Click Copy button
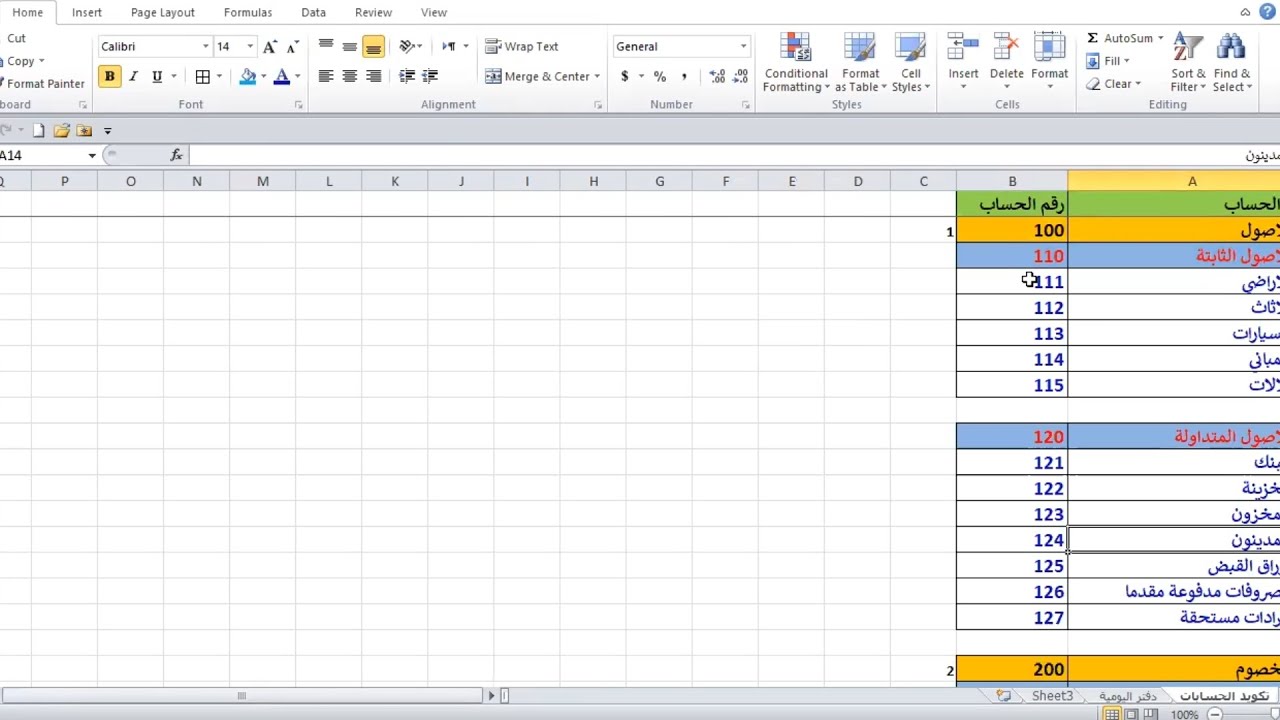Screen dimensions: 1280x720 tap(21, 61)
